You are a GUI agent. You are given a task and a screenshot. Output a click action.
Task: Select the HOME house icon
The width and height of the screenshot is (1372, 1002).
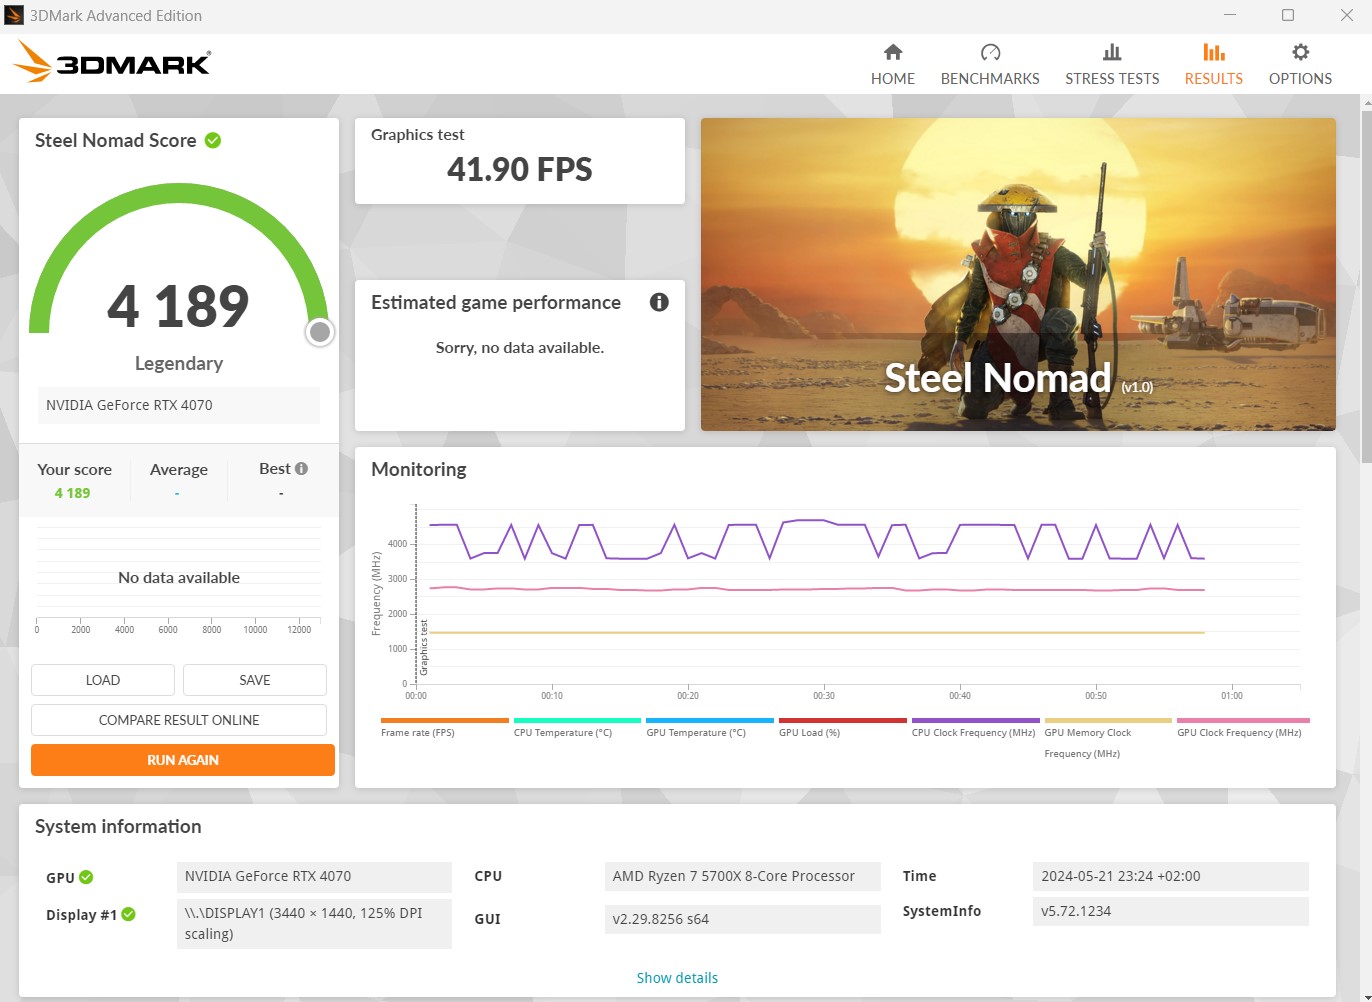pos(893,52)
